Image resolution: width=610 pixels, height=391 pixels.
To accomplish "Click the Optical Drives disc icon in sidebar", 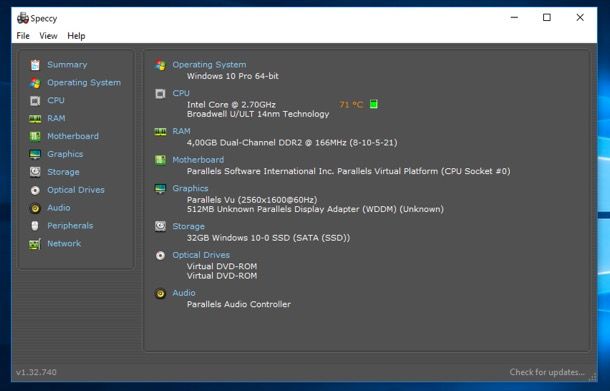I will click(x=35, y=190).
